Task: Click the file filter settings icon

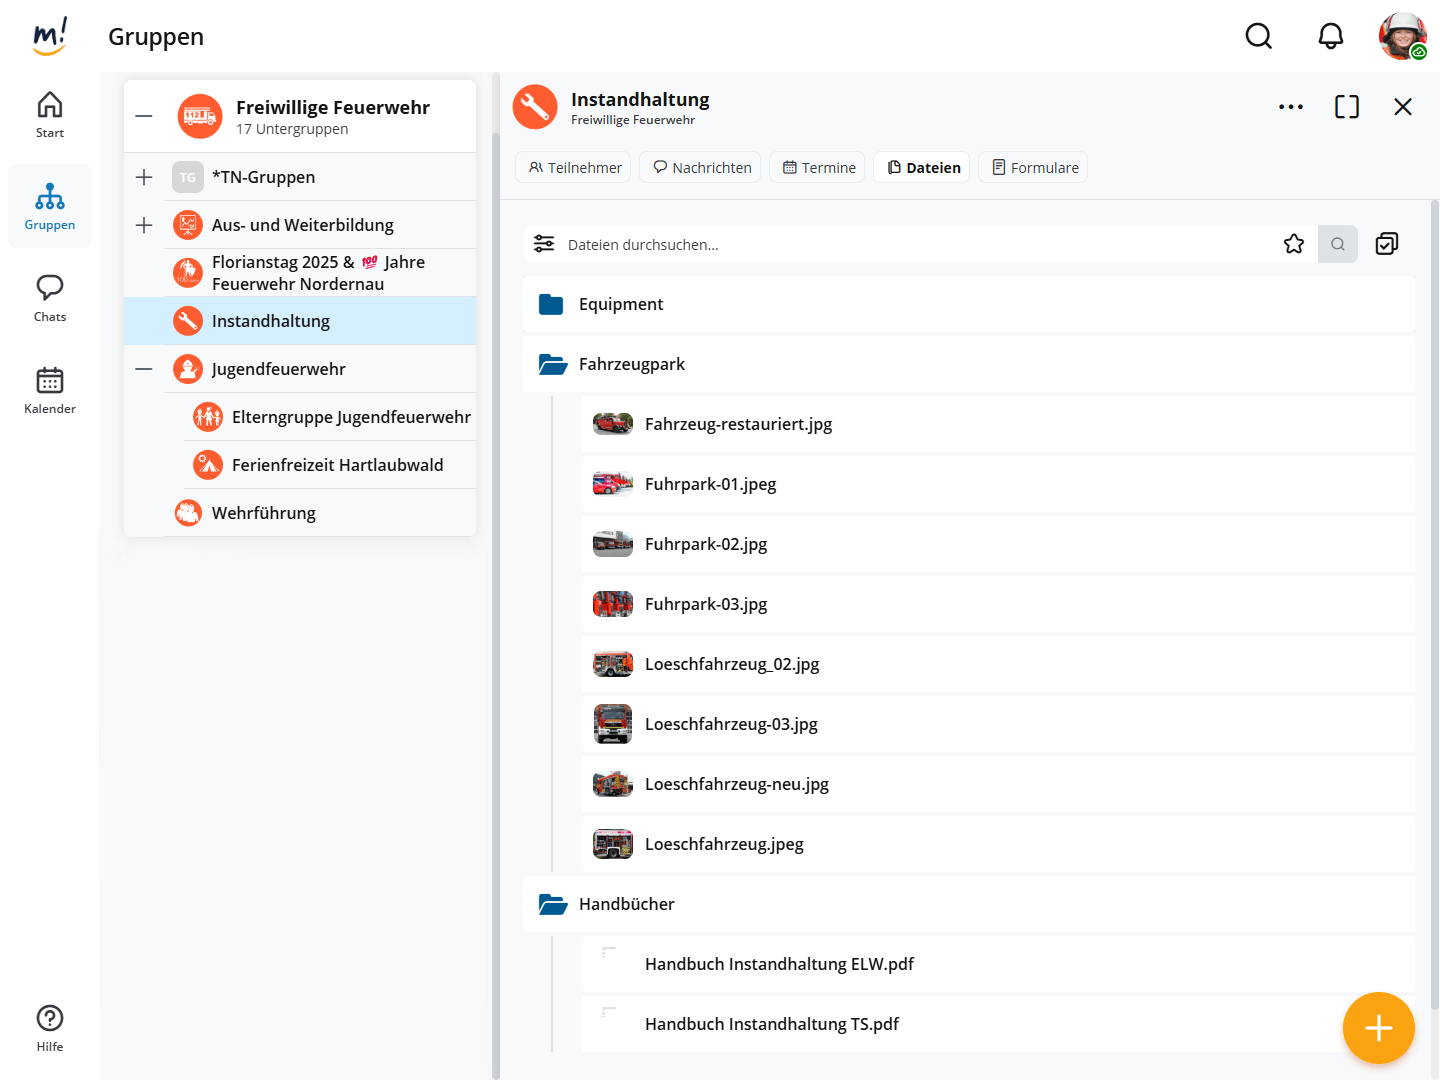Action: coord(544,244)
